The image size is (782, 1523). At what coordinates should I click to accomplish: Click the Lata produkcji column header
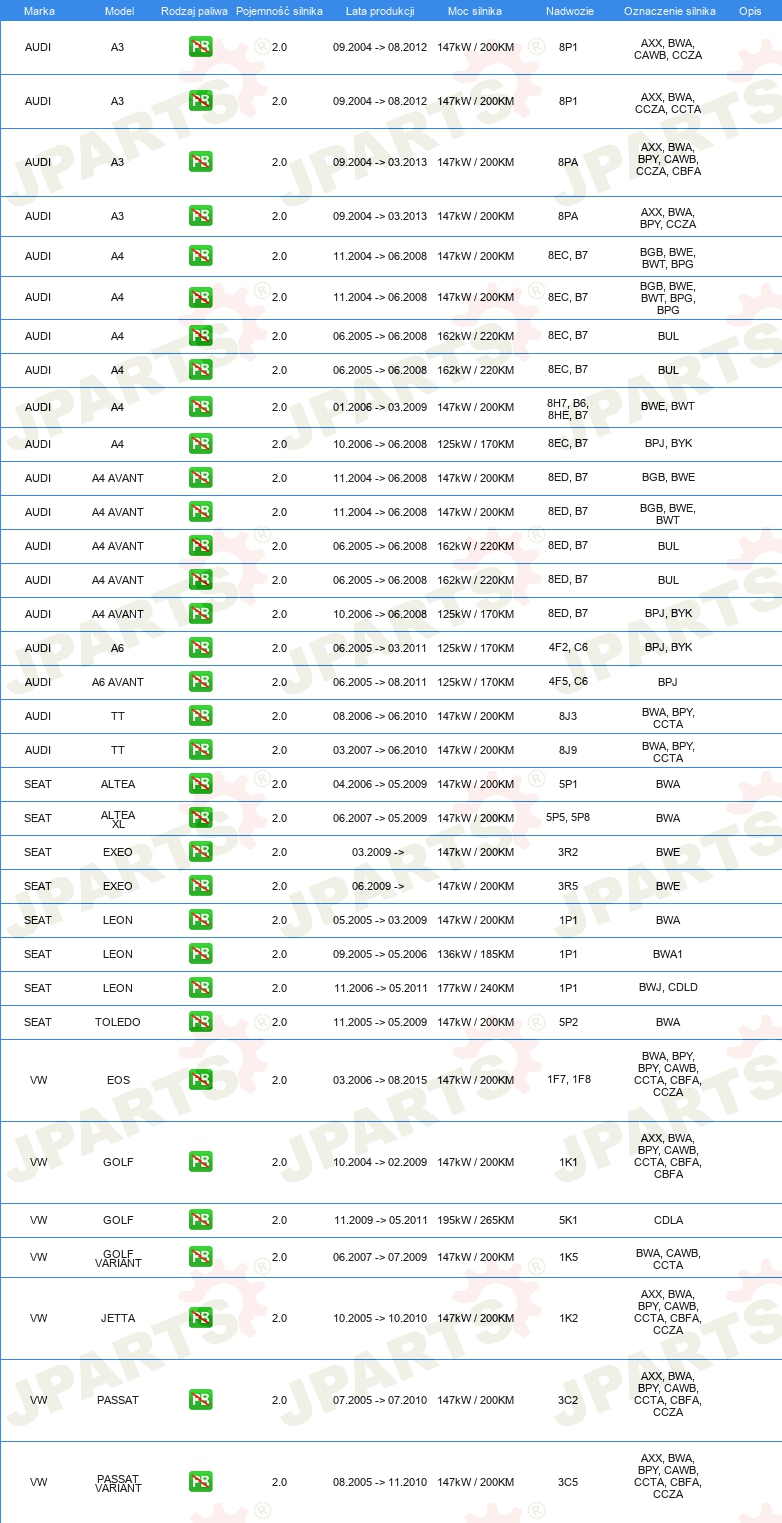coord(380,11)
